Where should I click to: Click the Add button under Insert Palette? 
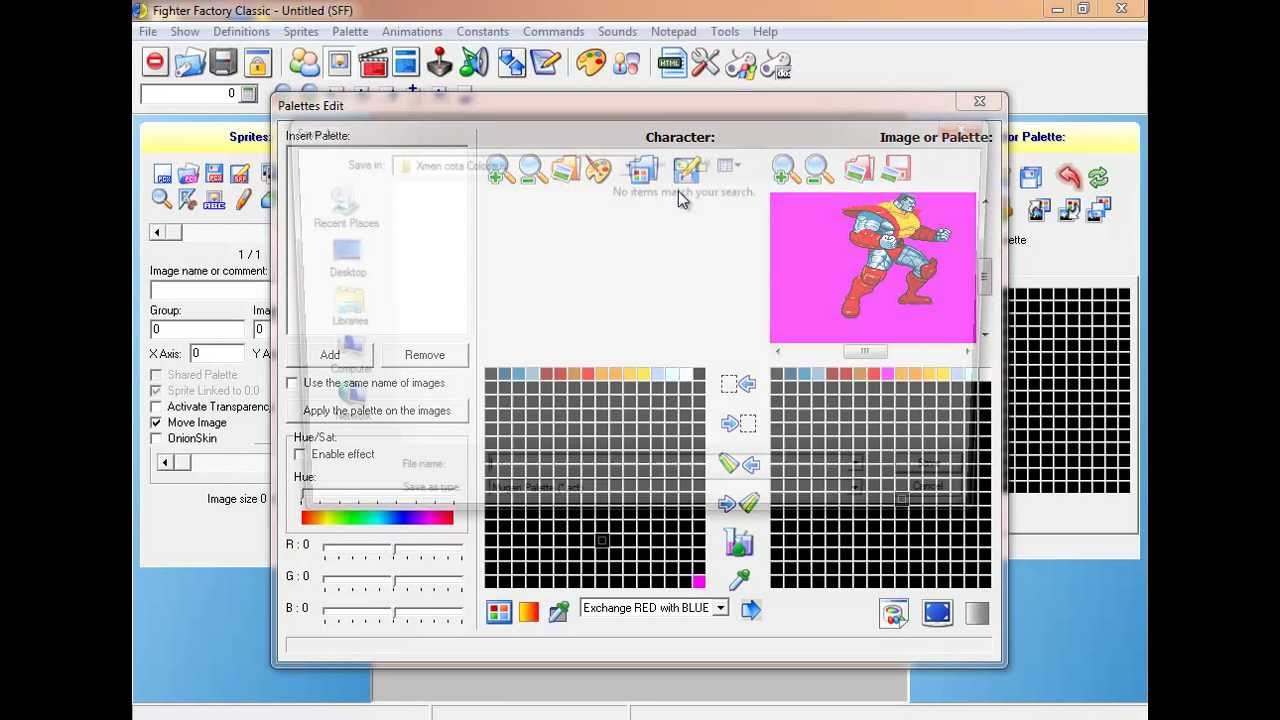tap(330, 355)
